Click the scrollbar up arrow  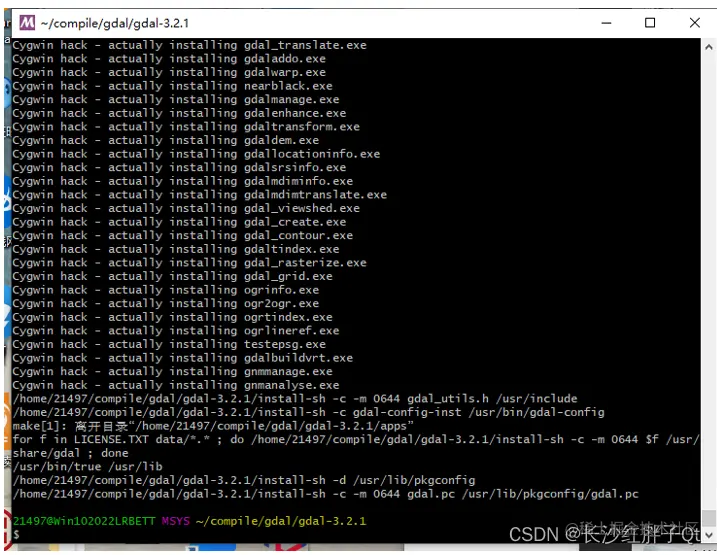[709, 47]
